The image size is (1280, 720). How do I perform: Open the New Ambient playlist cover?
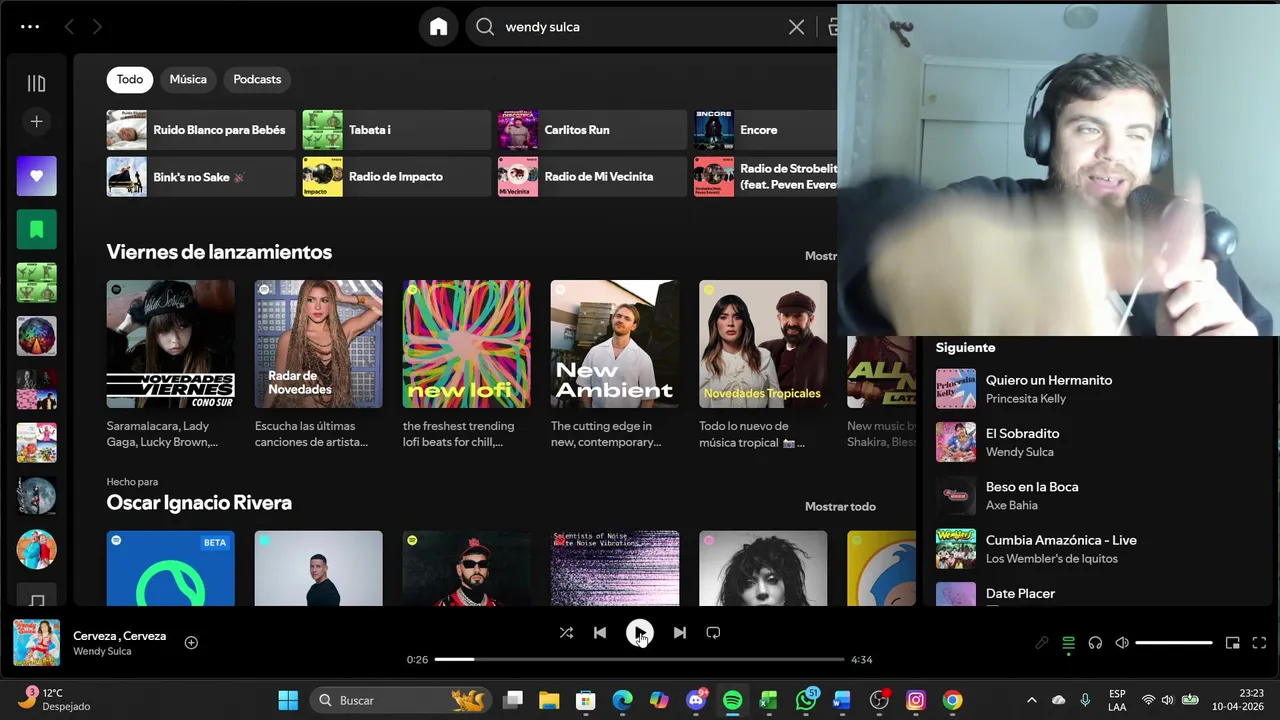coord(615,344)
